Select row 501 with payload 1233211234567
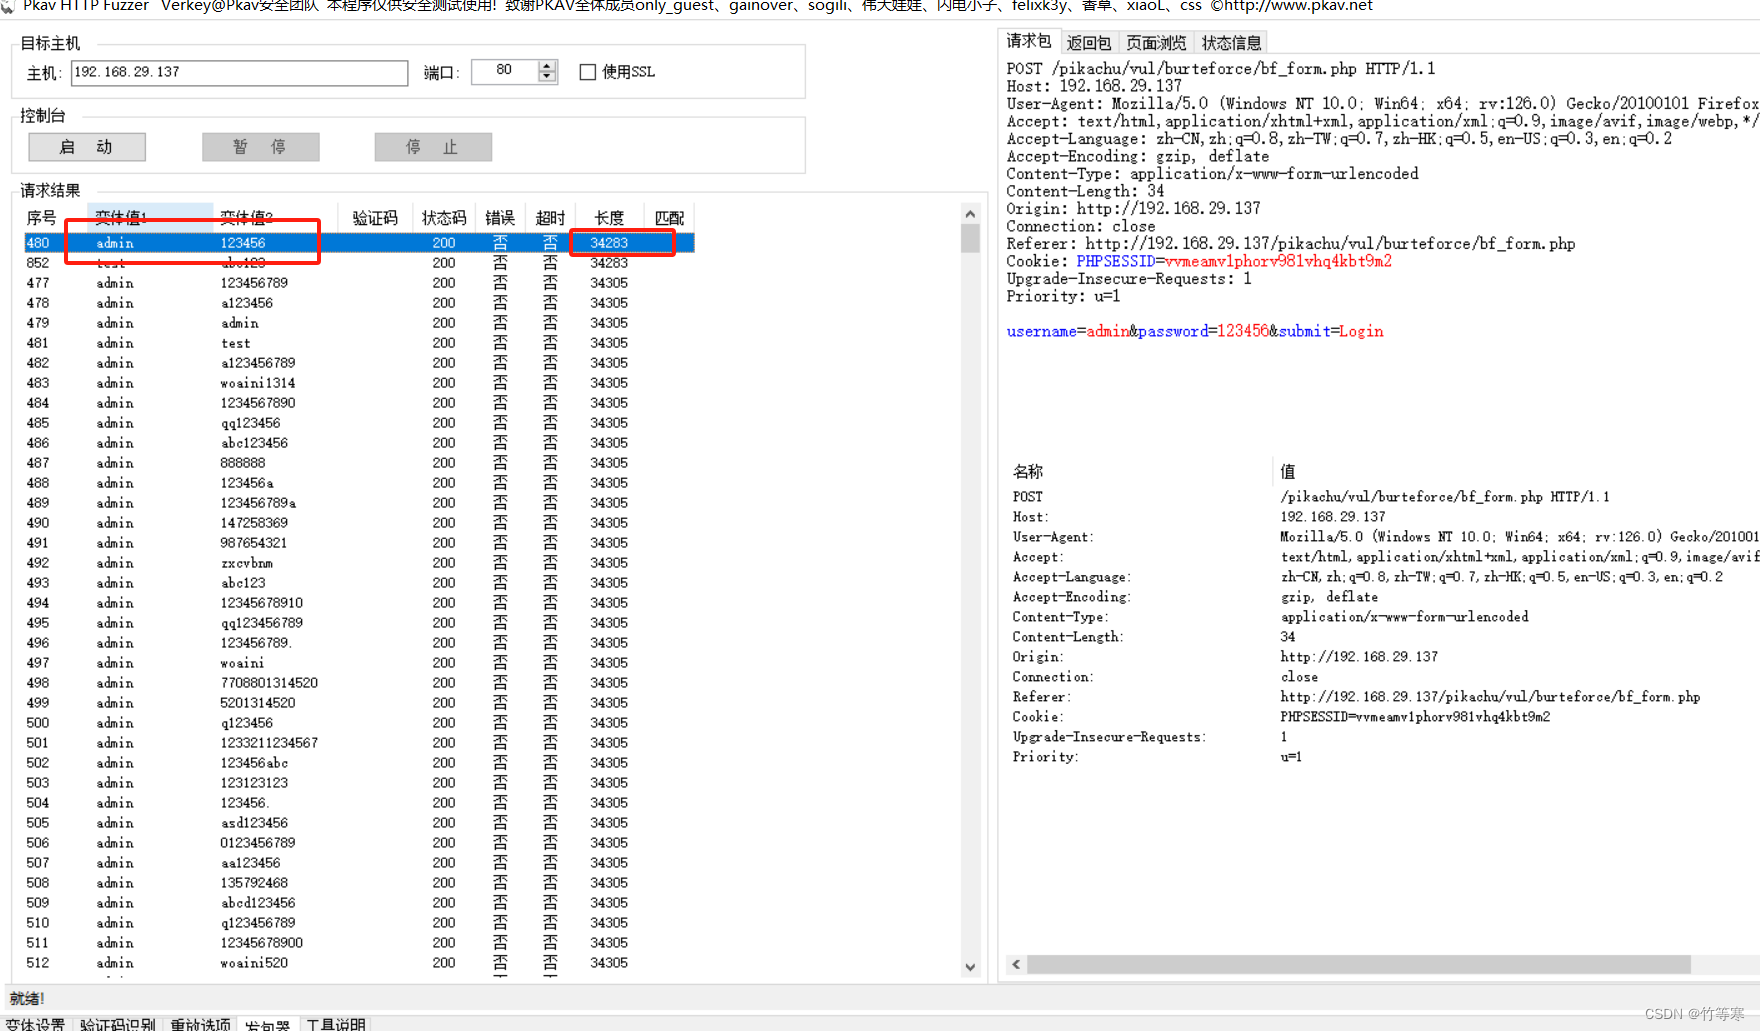 tap(358, 743)
